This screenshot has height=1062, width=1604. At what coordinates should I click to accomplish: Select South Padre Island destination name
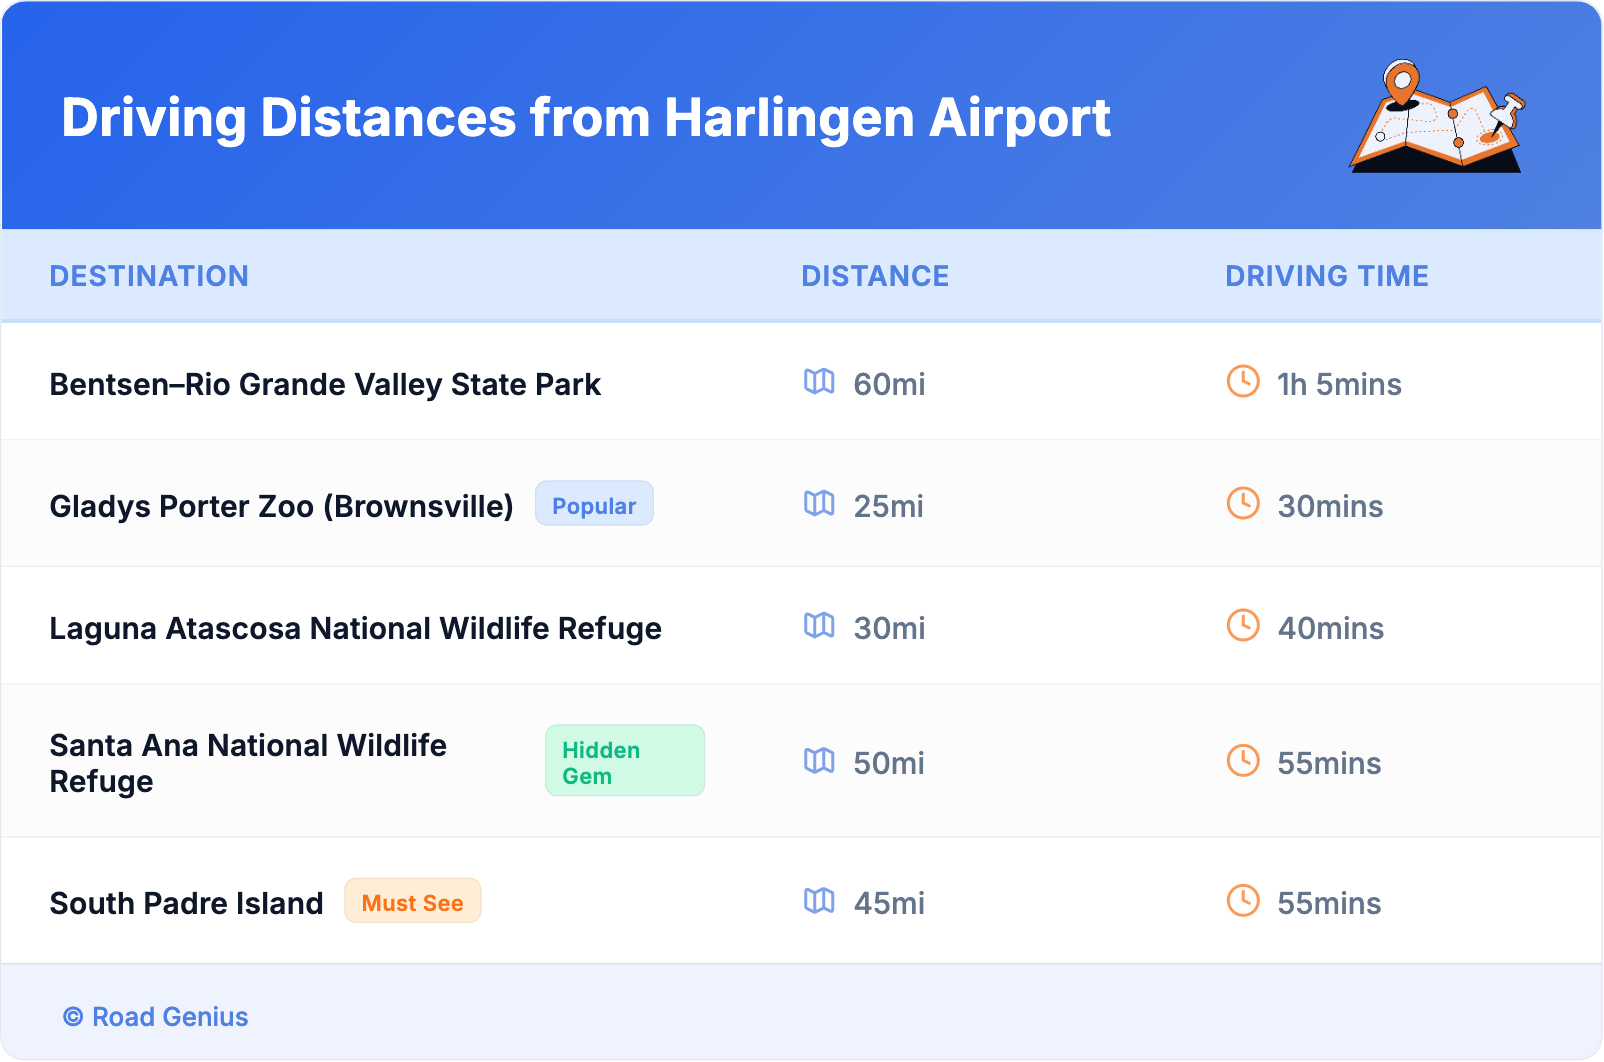186,904
